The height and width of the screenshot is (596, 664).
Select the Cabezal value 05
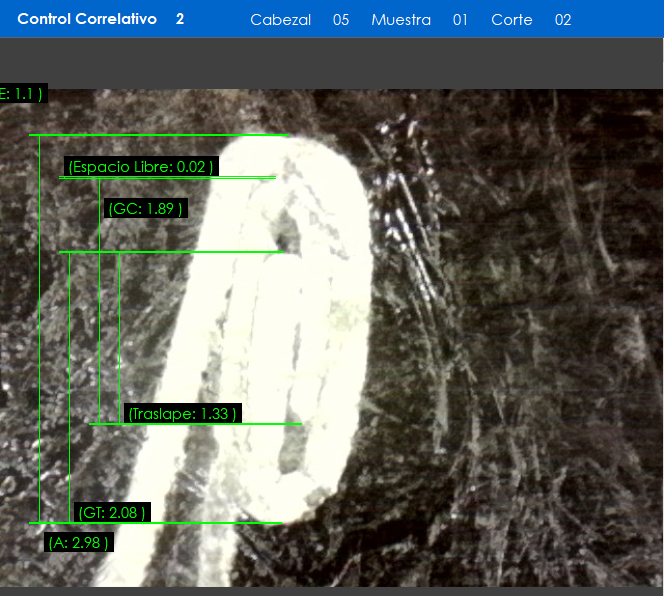[x=341, y=20]
